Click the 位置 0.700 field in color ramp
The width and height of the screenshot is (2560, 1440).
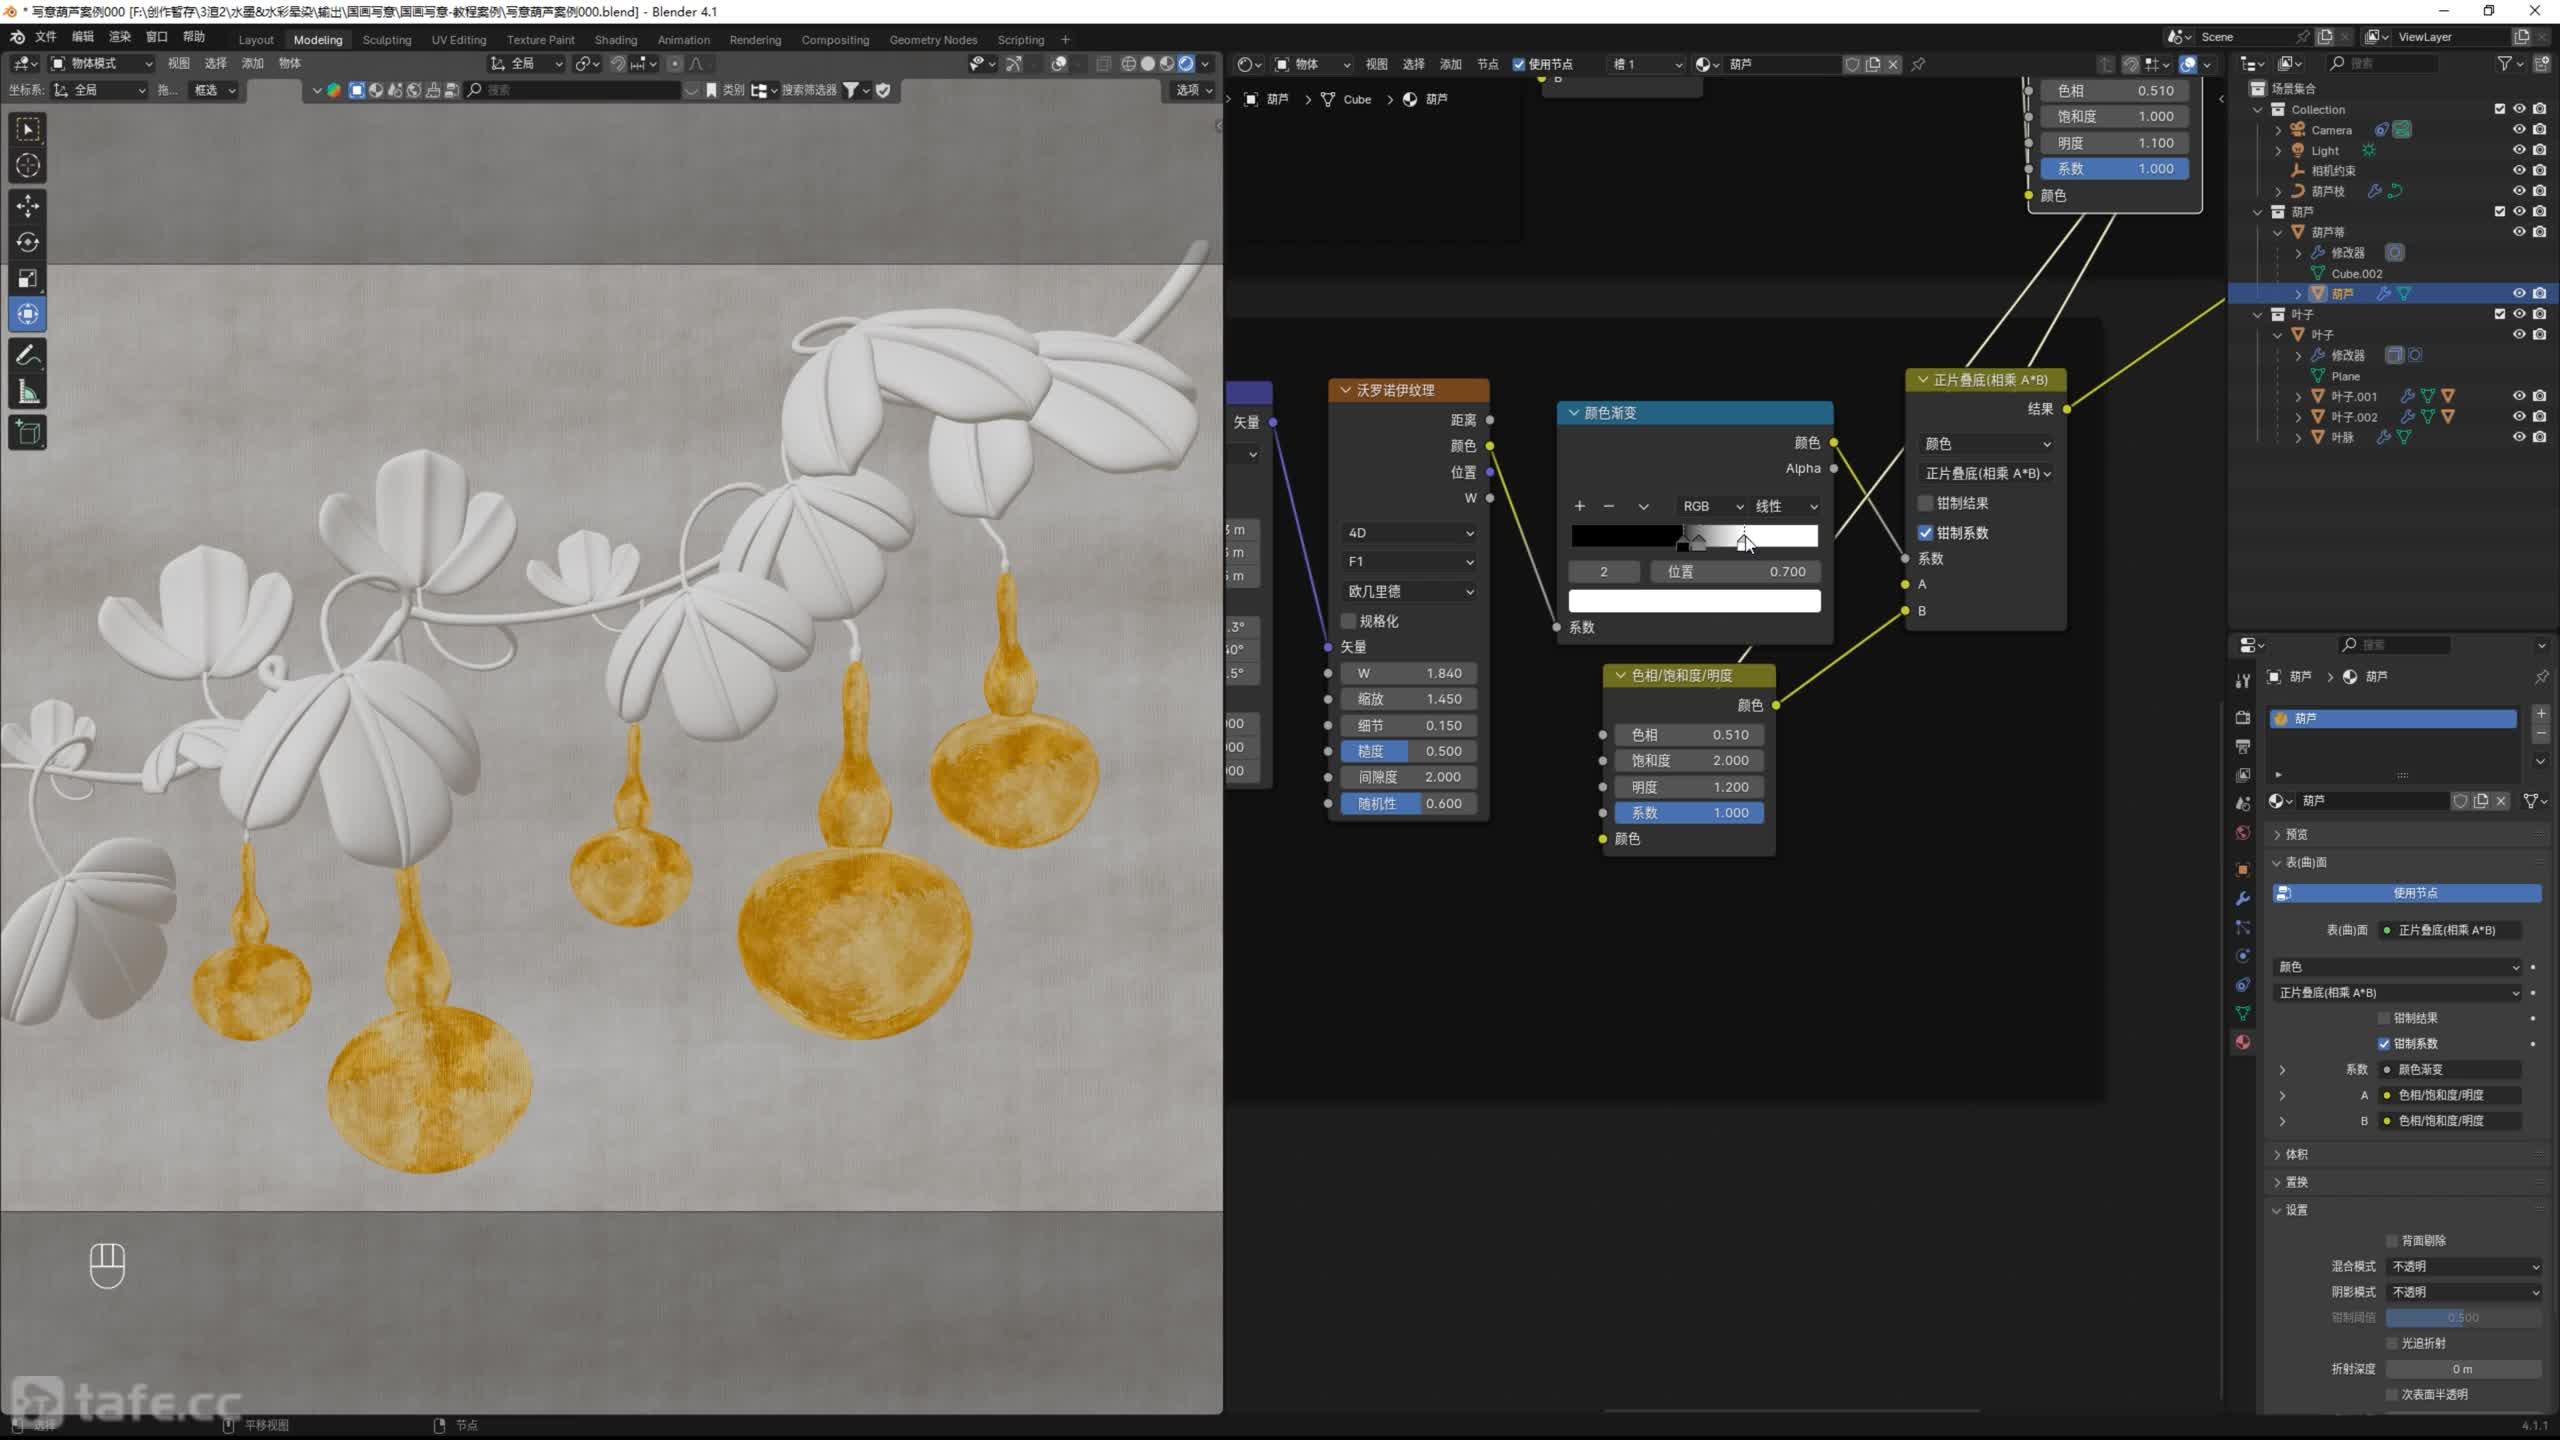coord(1735,572)
